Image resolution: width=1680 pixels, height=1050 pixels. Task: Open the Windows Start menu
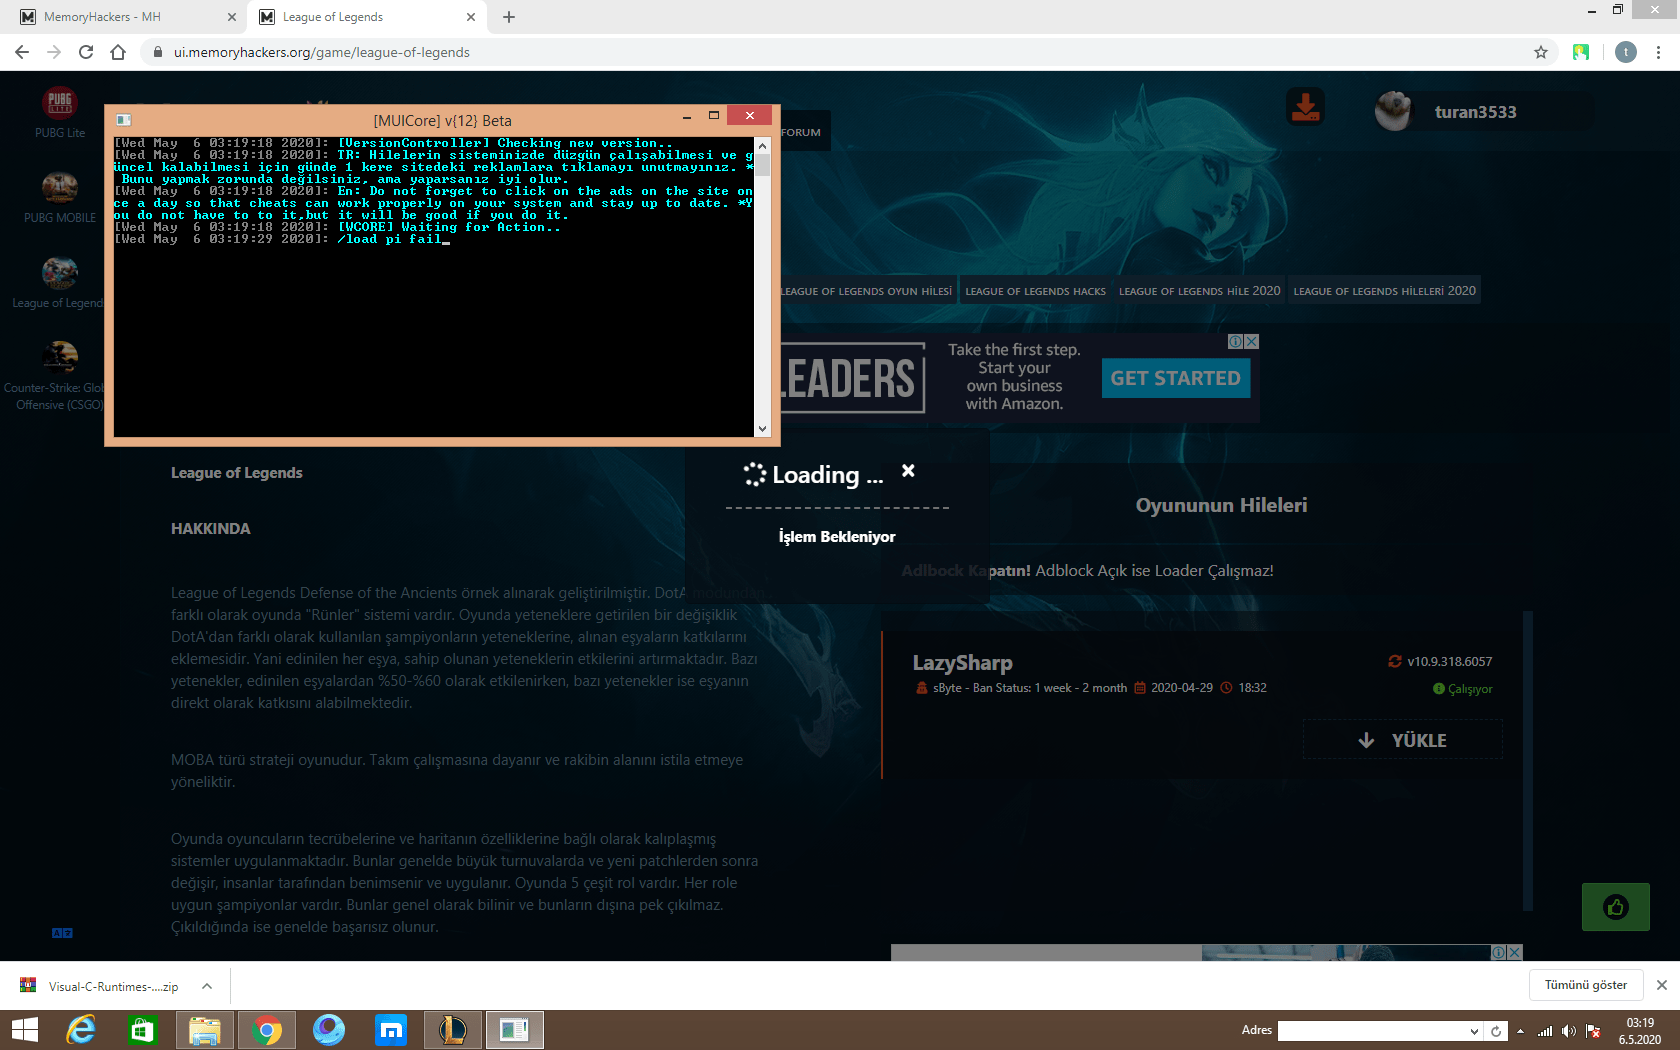(25, 1030)
